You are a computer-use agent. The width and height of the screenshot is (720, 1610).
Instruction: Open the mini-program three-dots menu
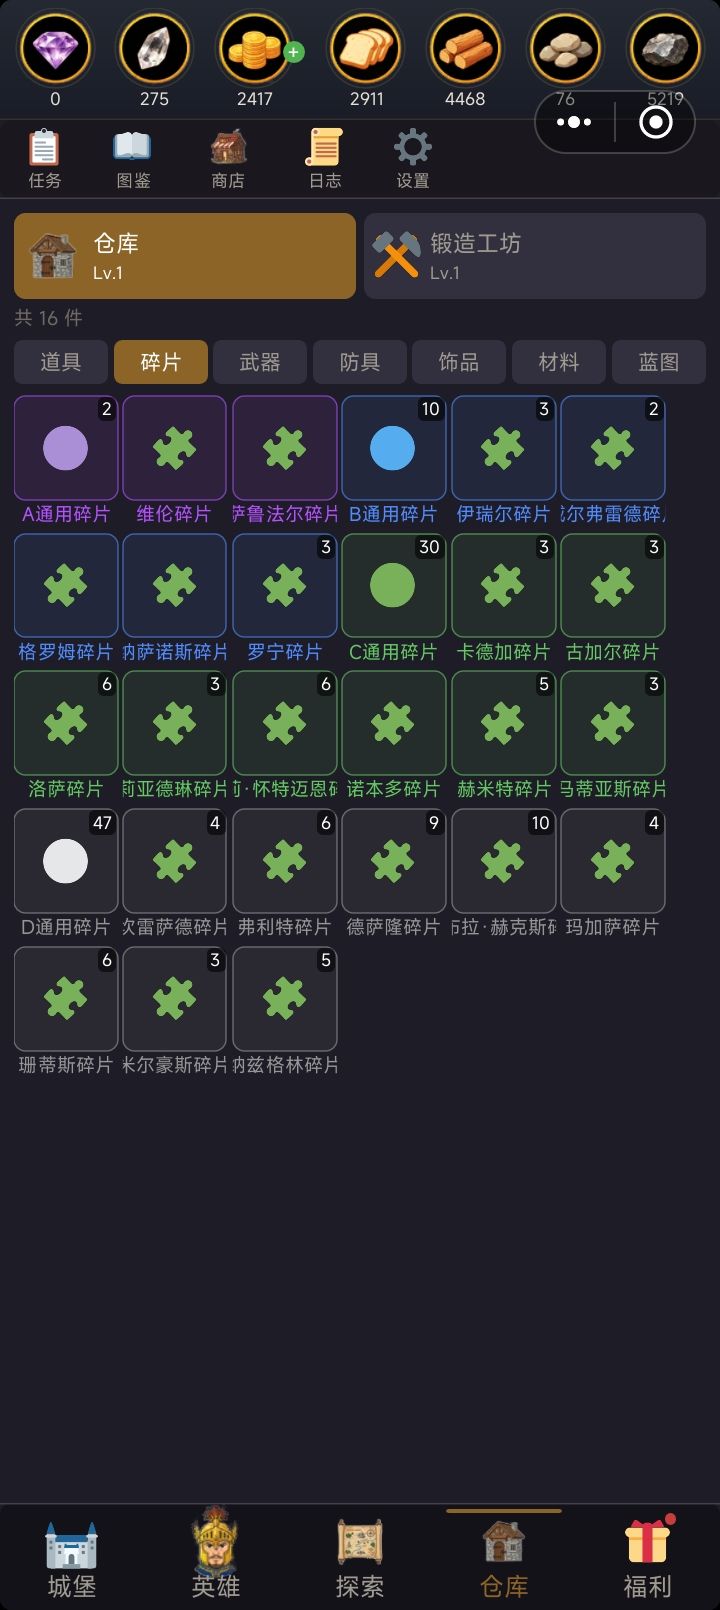coord(574,123)
